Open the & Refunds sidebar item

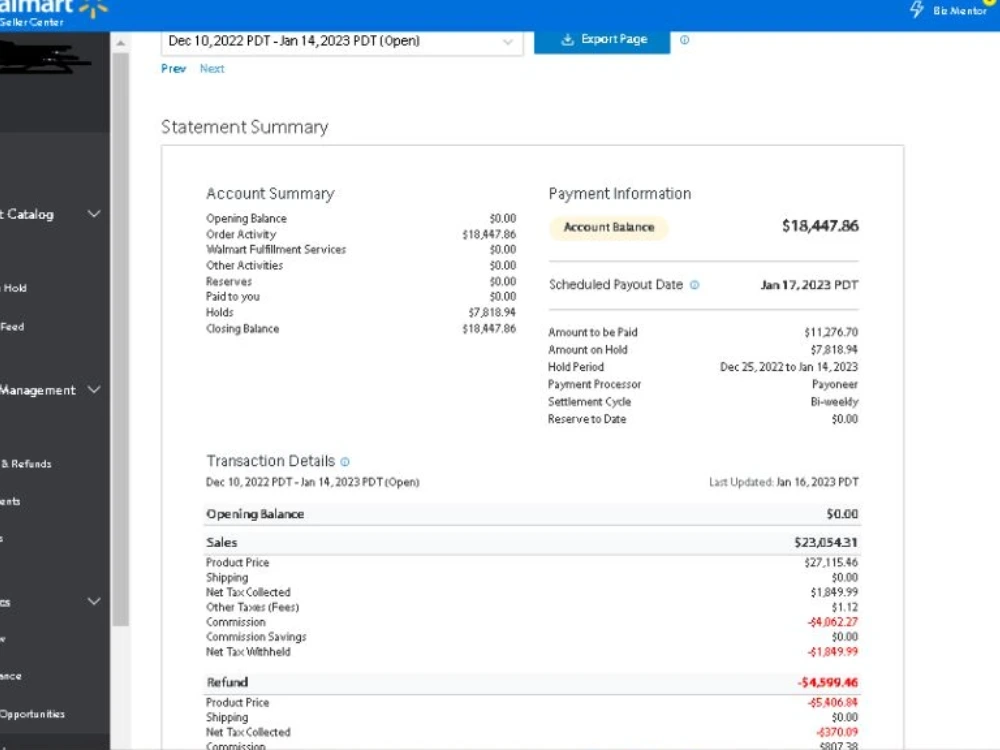[26, 464]
